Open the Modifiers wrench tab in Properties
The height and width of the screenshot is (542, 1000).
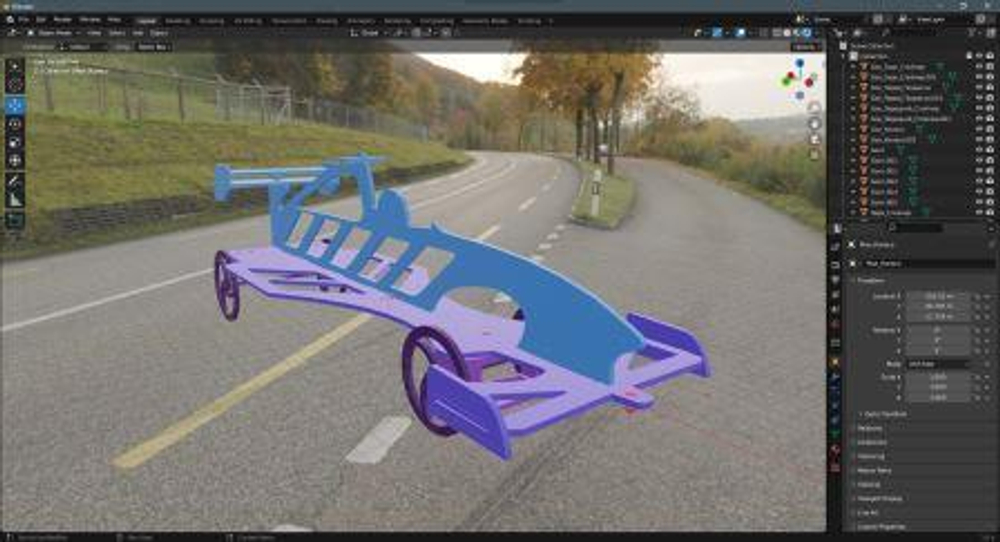point(836,376)
